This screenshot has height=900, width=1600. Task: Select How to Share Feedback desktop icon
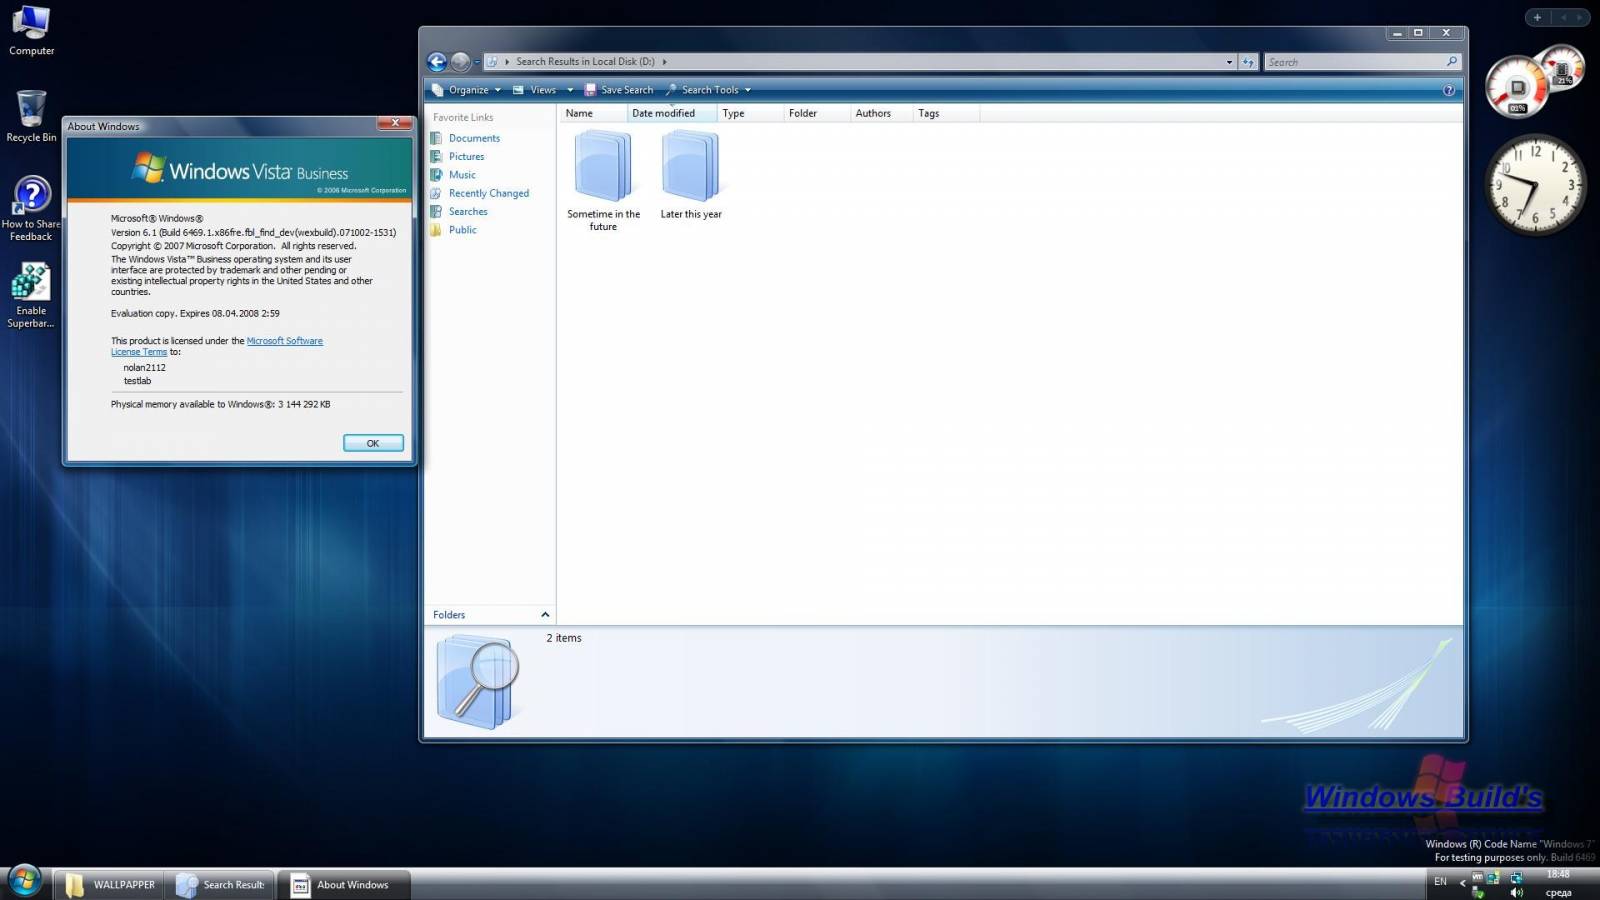31,208
